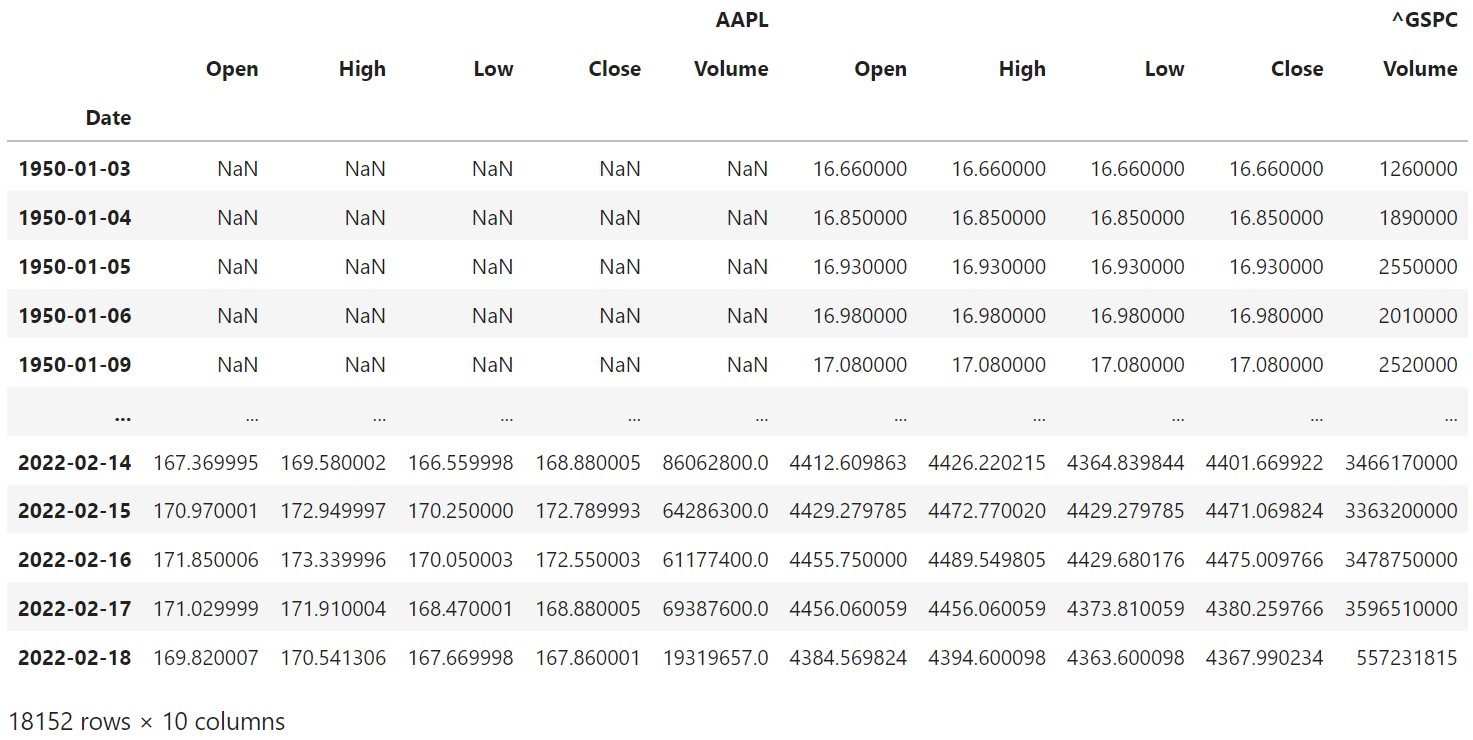This screenshot has height=740, width=1473.
Task: Click the 18152 rows × 10 columns summary
Action: (x=147, y=721)
